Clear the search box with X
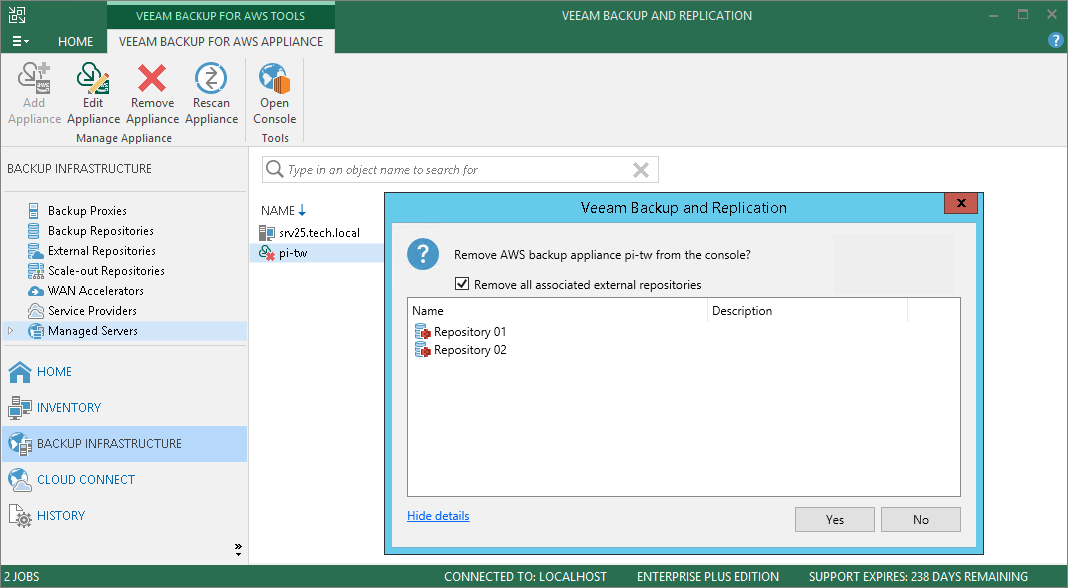This screenshot has height=588, width=1068. (x=641, y=170)
